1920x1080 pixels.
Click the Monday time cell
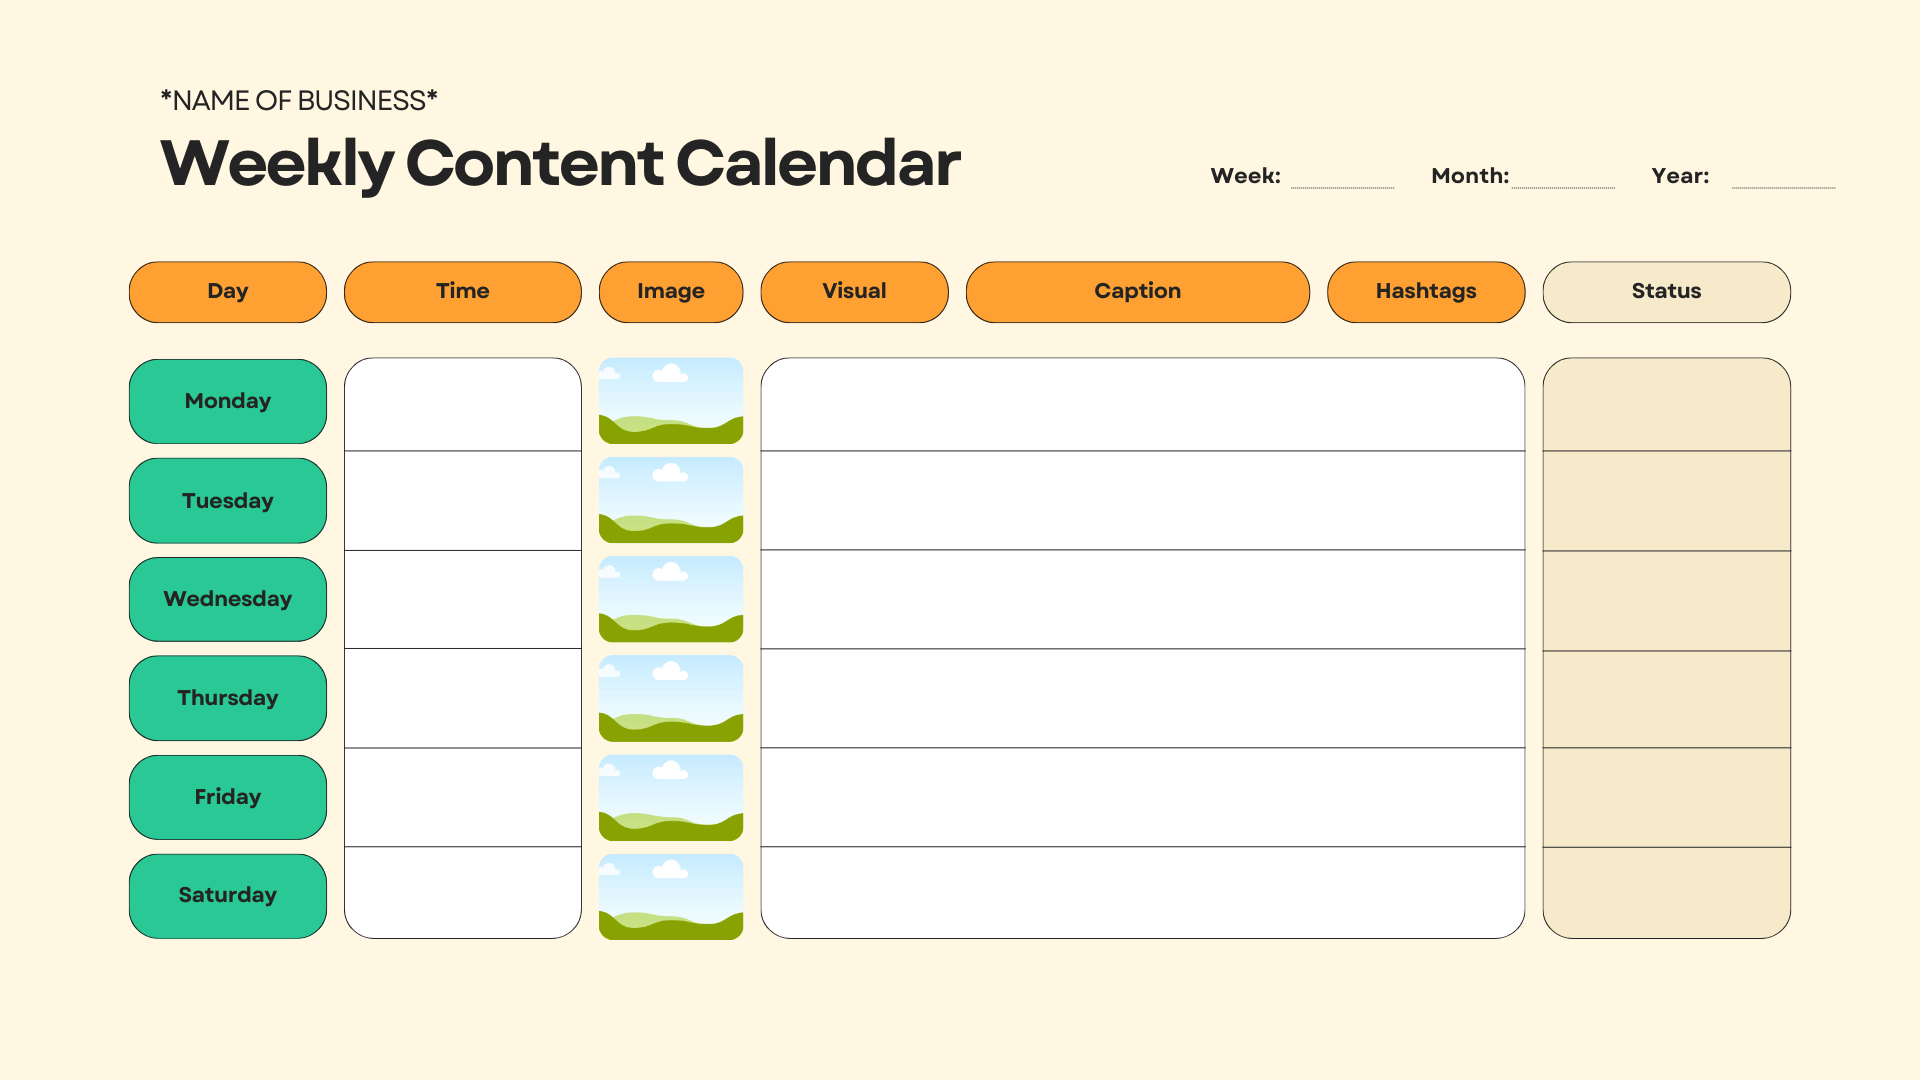point(462,405)
